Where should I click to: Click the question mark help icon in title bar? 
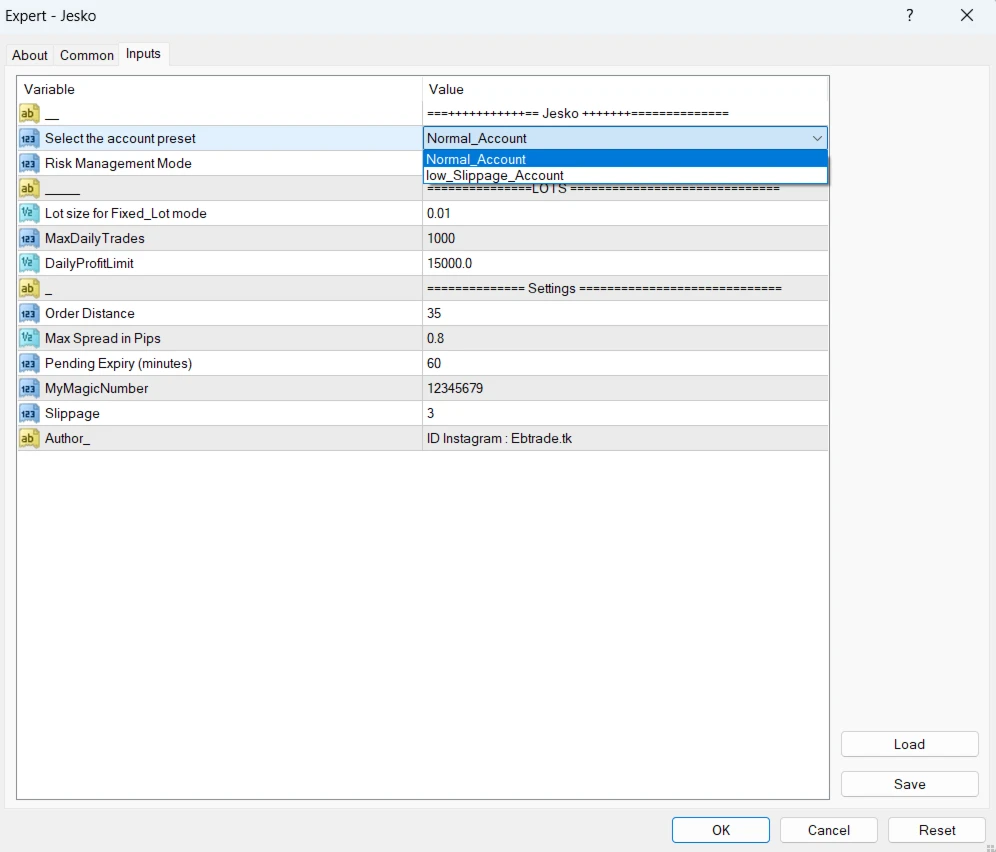coord(910,15)
